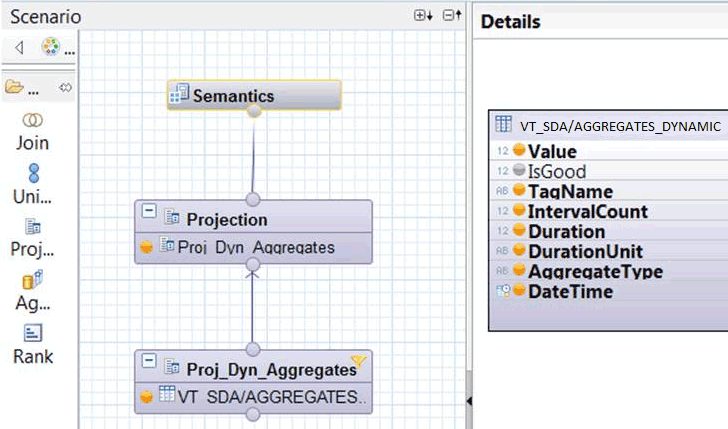Select the VT SDA/AGGREGATES data source entry

click(x=263, y=396)
